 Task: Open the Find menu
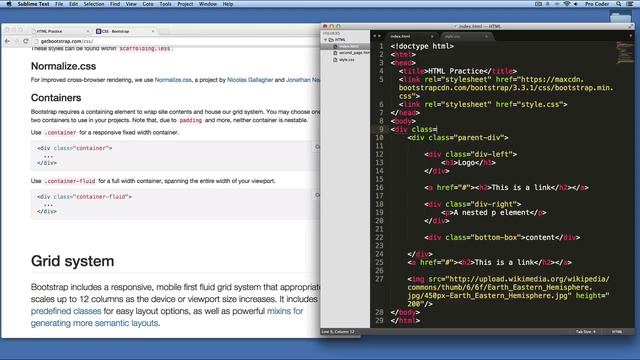coord(115,4)
